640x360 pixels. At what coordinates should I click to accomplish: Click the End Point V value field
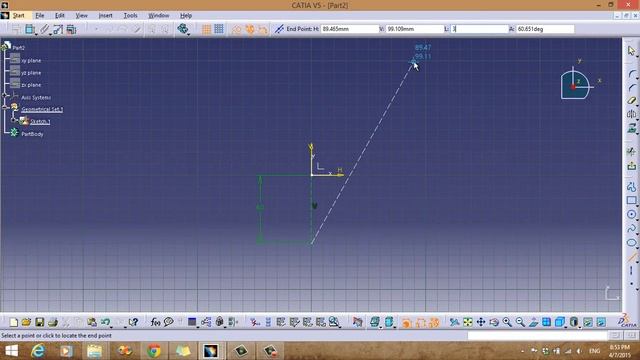pos(414,29)
